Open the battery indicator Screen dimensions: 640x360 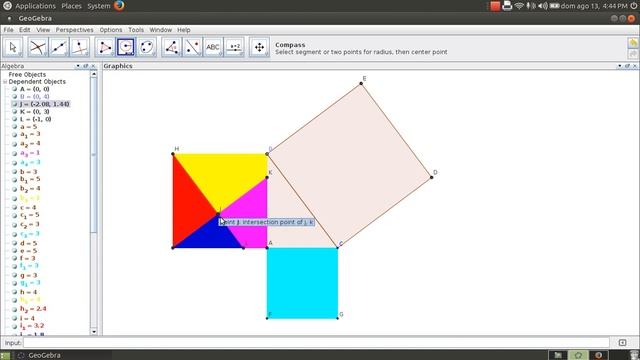click(x=554, y=6)
